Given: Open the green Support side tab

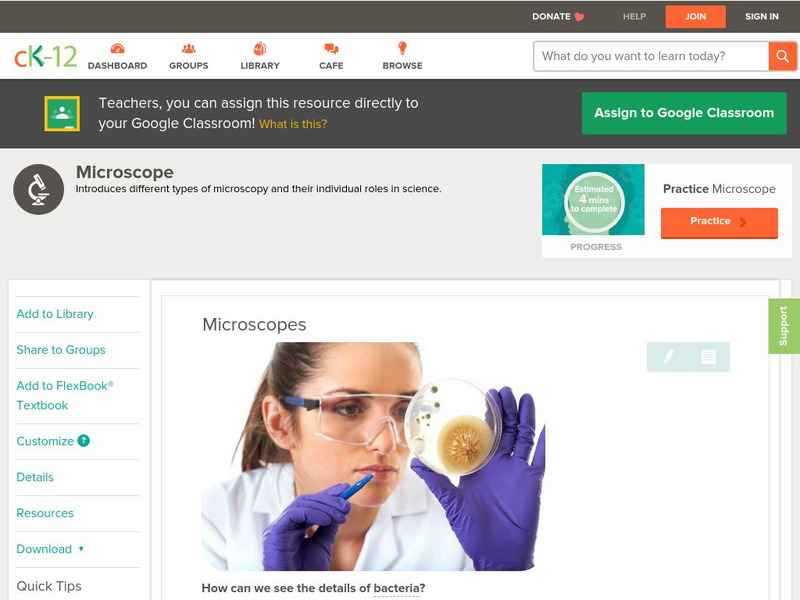Looking at the screenshot, I should (784, 326).
